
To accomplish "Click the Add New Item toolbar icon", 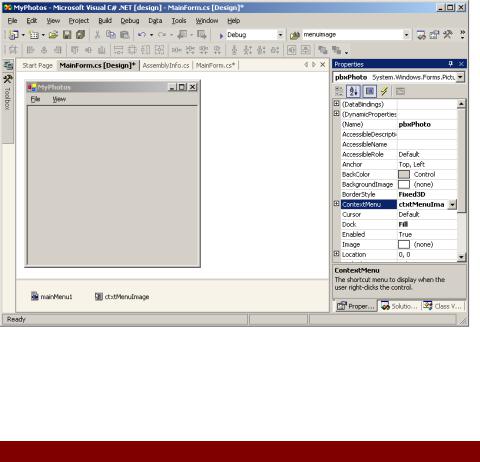I will pyautogui.click(x=34, y=35).
